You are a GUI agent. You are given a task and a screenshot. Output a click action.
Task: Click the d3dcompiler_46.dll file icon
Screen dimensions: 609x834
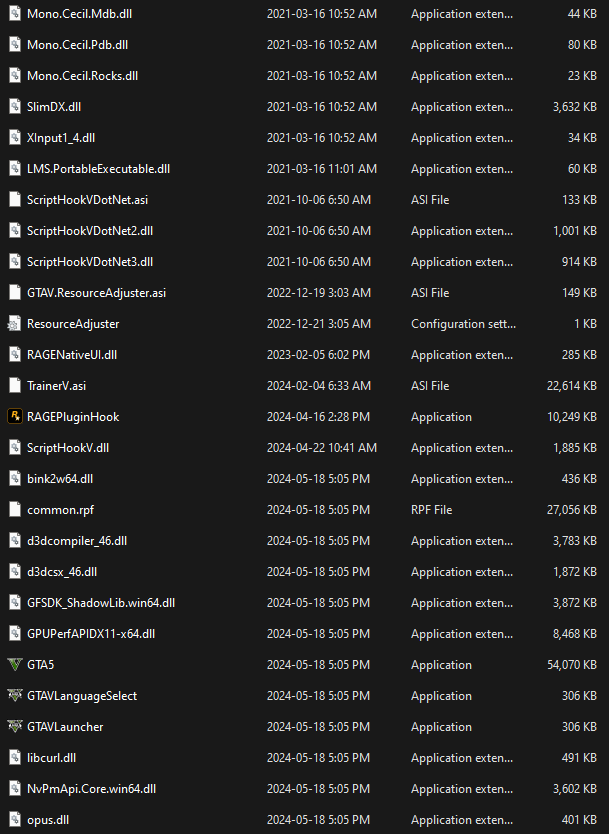pos(15,540)
